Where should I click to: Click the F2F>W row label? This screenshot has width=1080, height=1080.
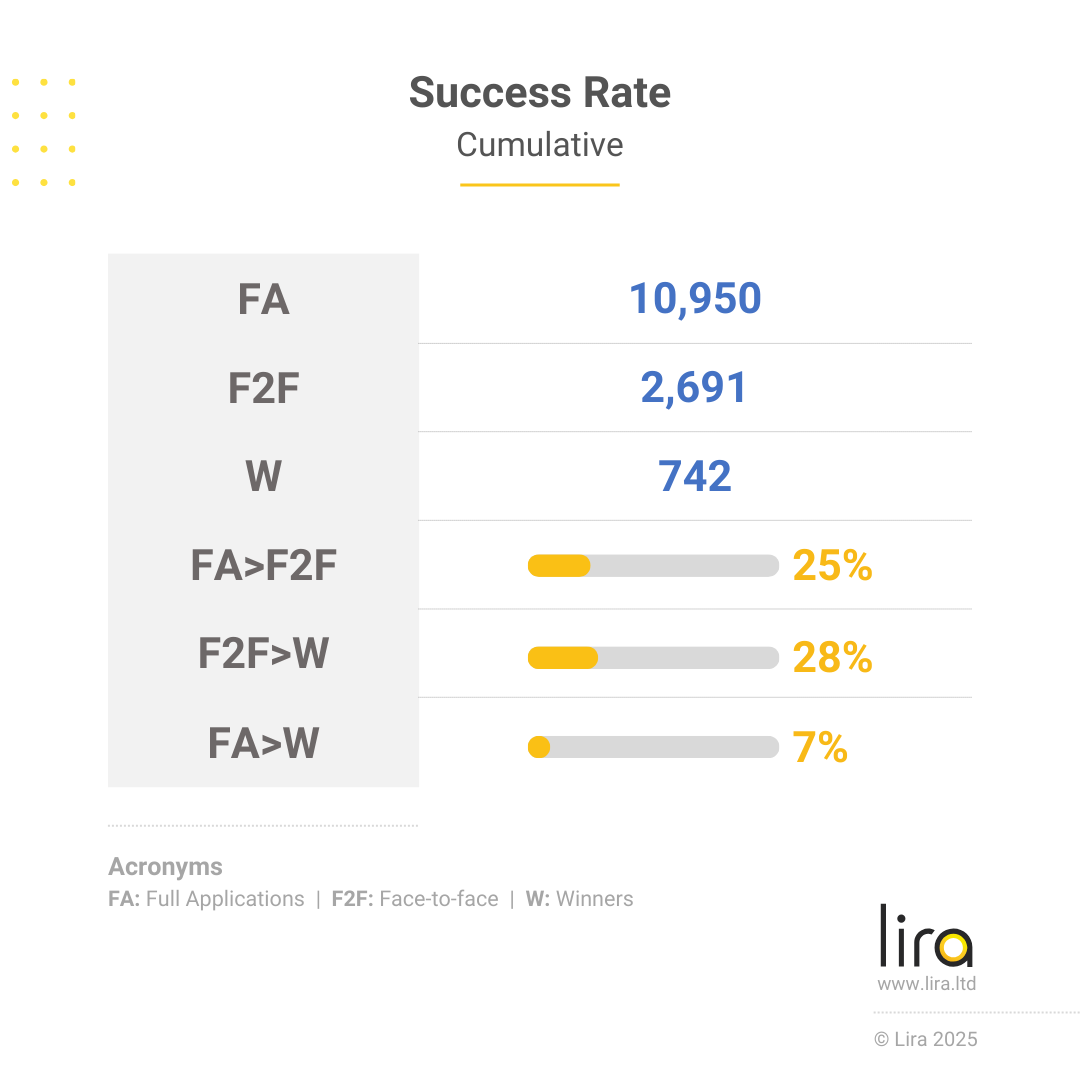263,654
